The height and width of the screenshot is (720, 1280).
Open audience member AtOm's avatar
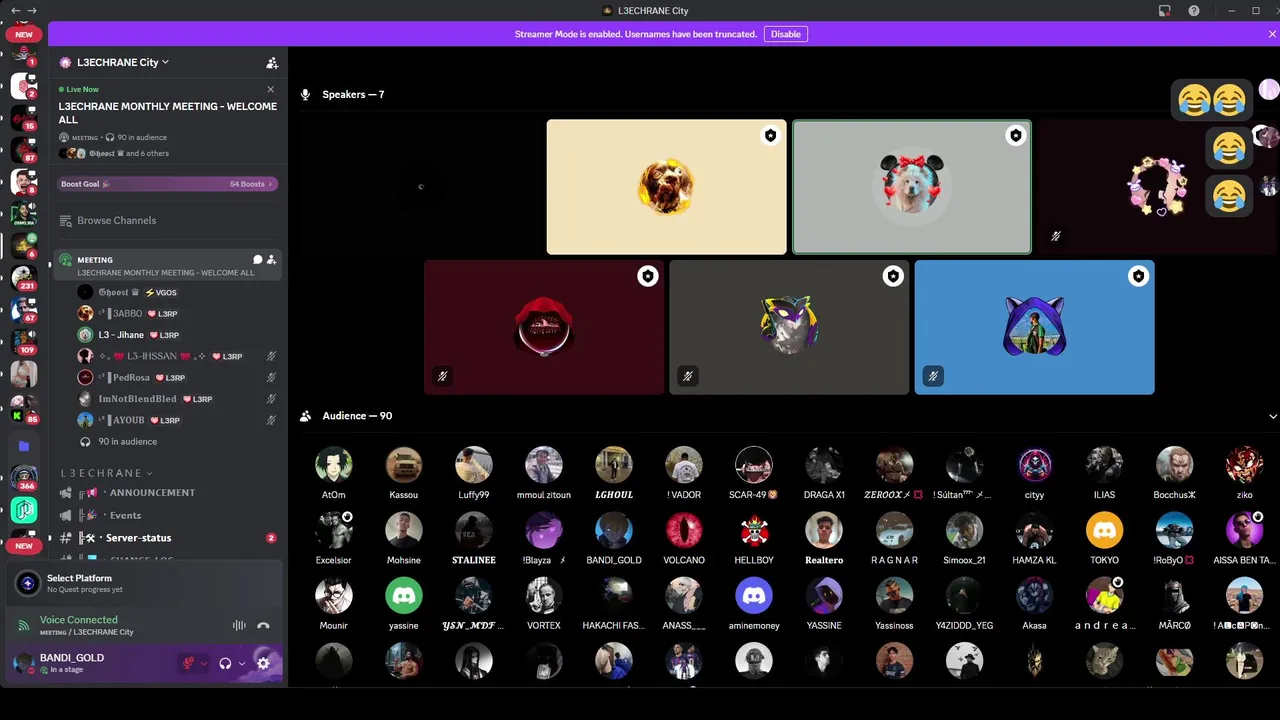pos(334,465)
